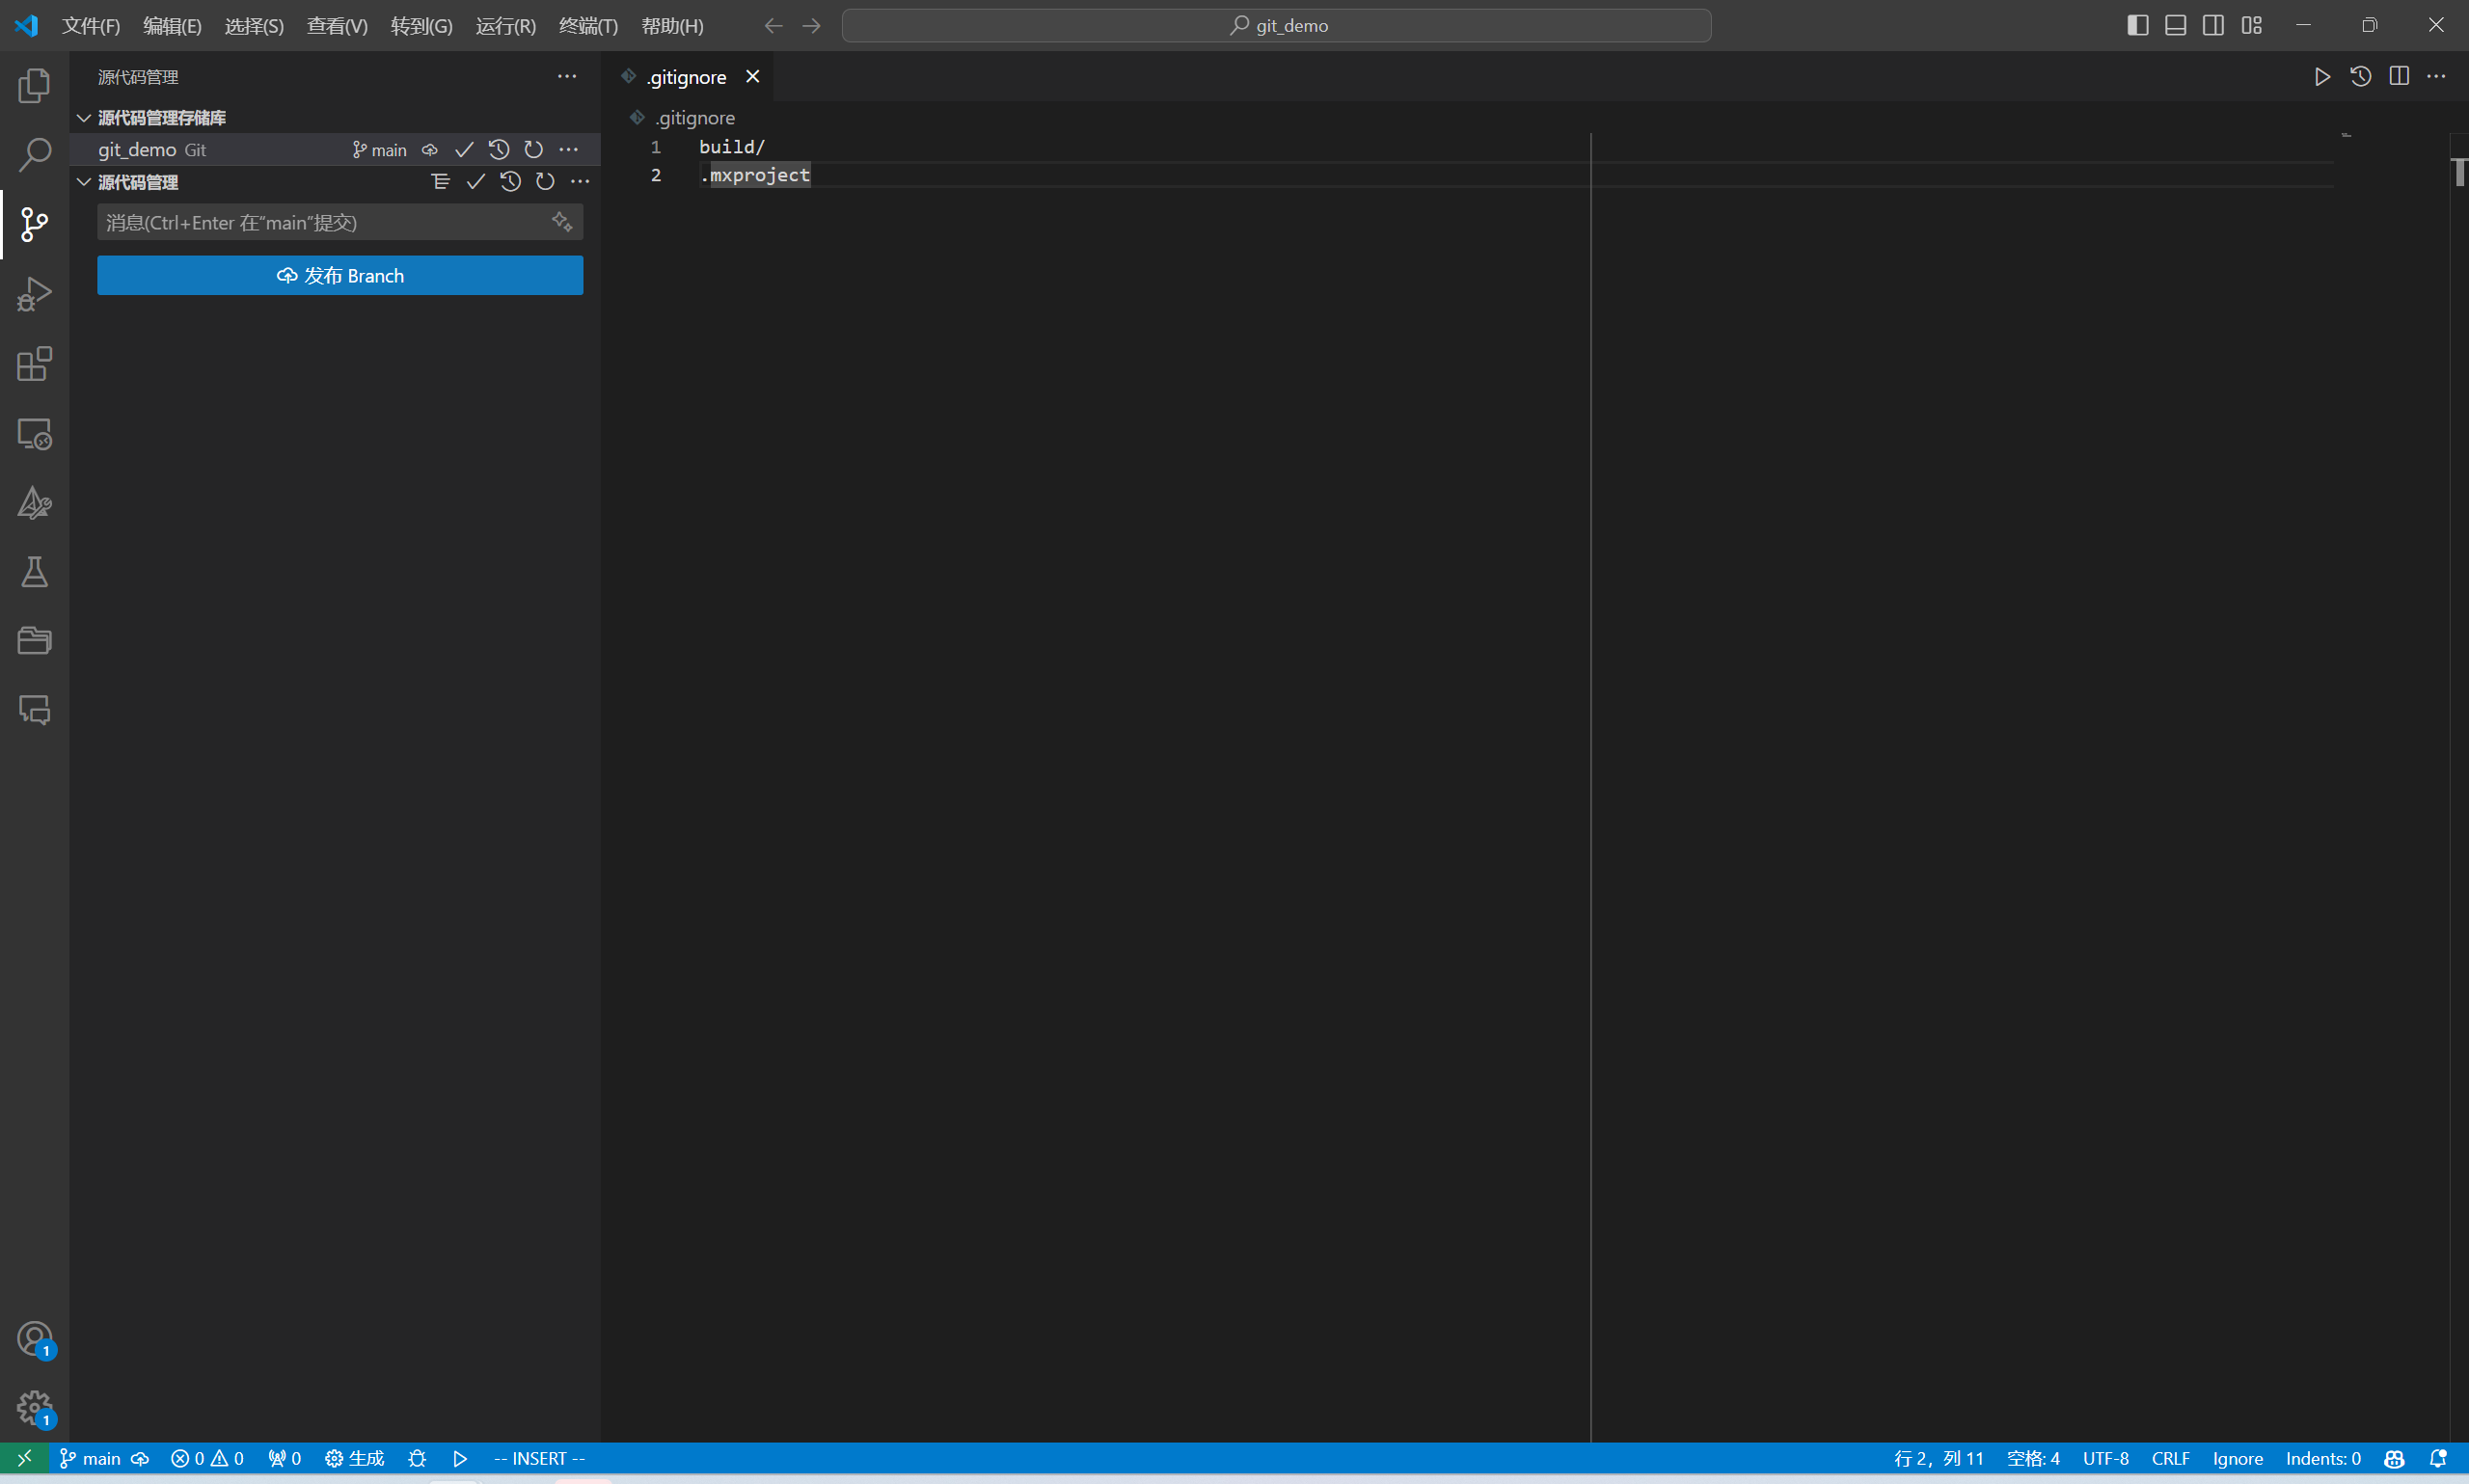Viewport: 2469px width, 1484px height.
Task: Select the .gitignore editor tab
Action: coord(686,77)
